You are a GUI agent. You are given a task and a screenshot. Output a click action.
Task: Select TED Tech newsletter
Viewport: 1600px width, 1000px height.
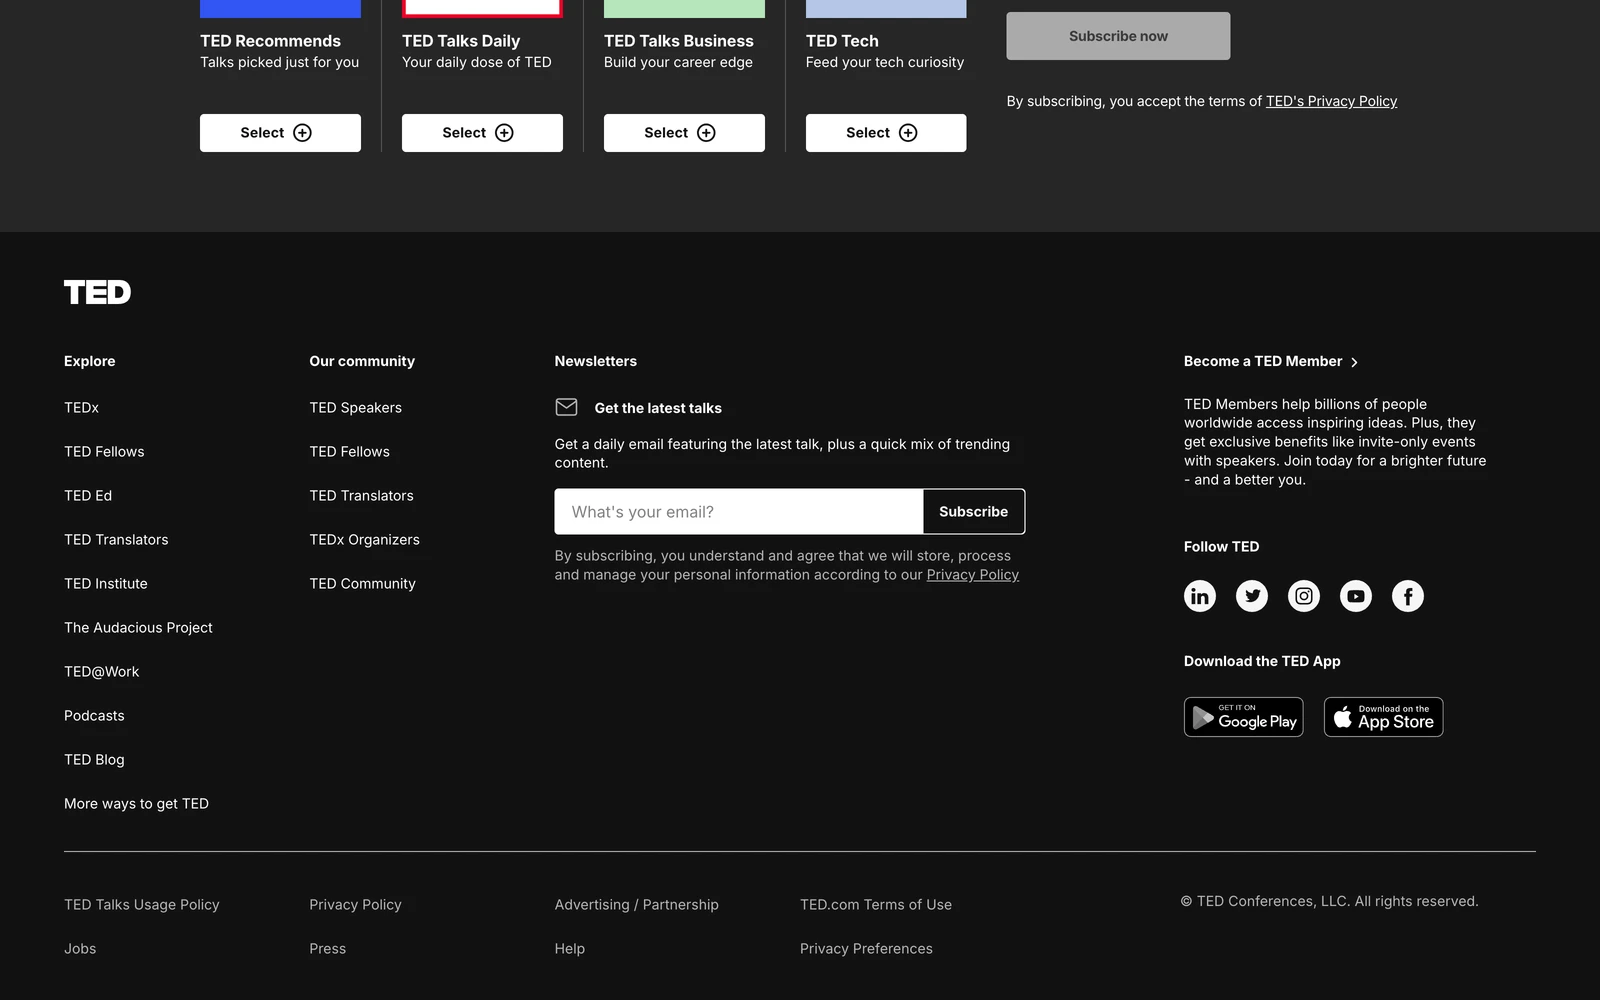click(886, 133)
